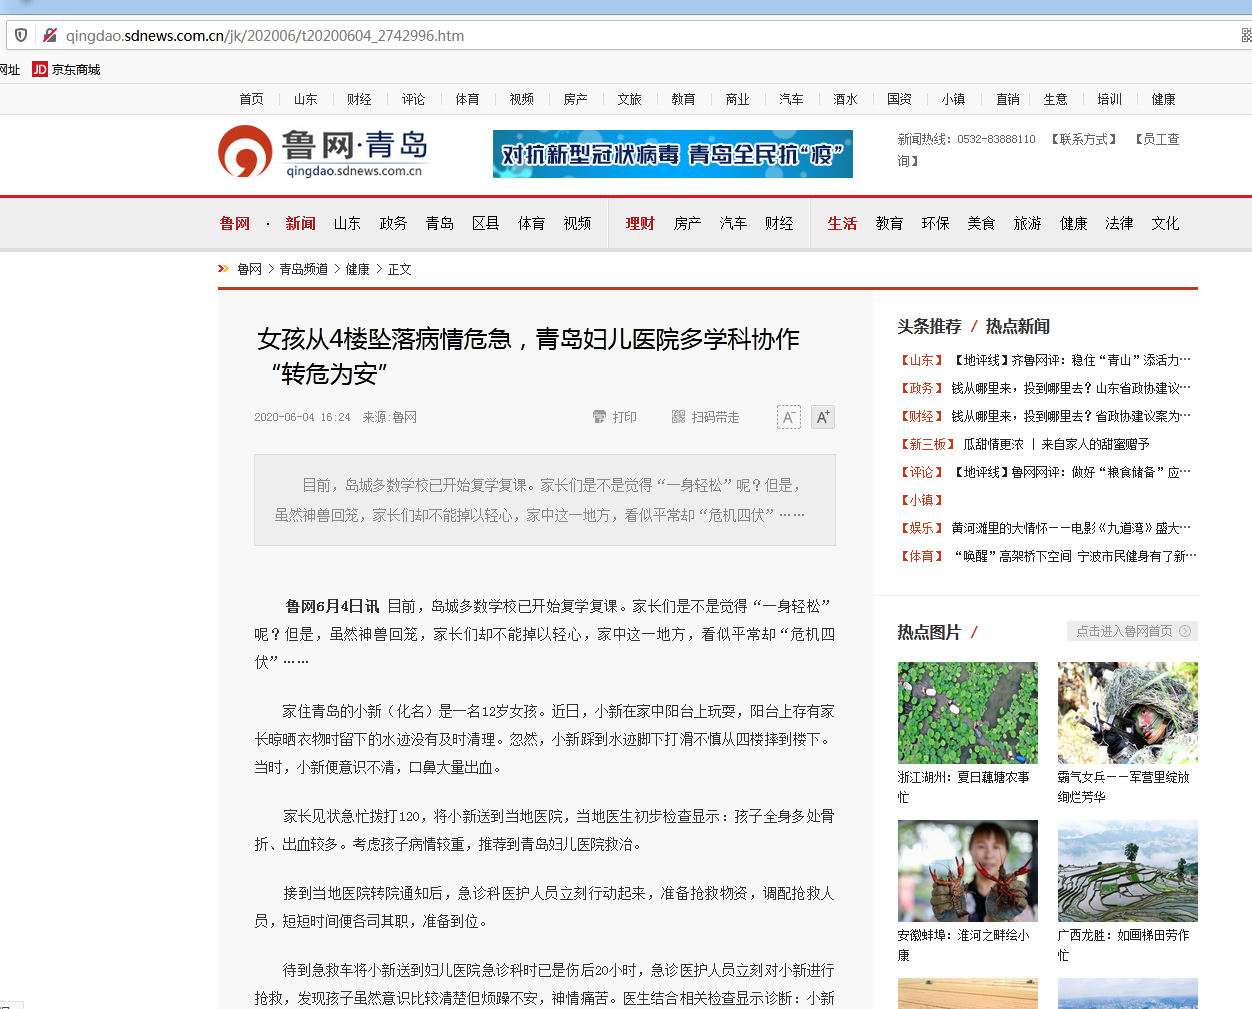
Task: Click the 打印 print icon
Action: 599,417
